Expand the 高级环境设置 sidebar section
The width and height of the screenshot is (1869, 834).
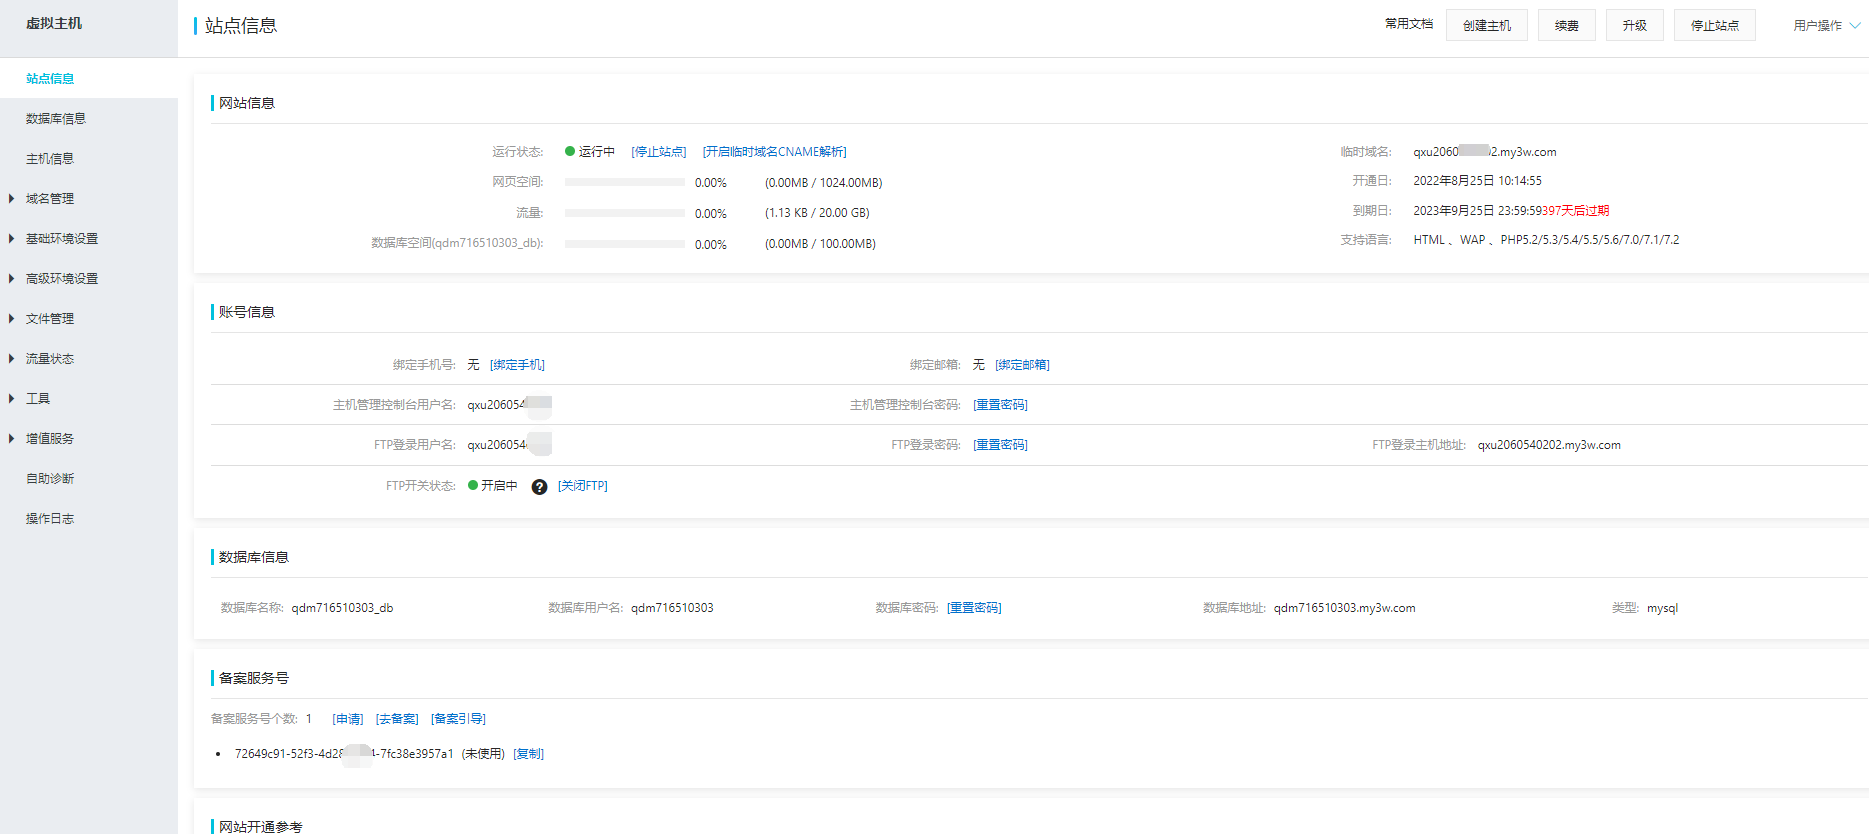[61, 279]
